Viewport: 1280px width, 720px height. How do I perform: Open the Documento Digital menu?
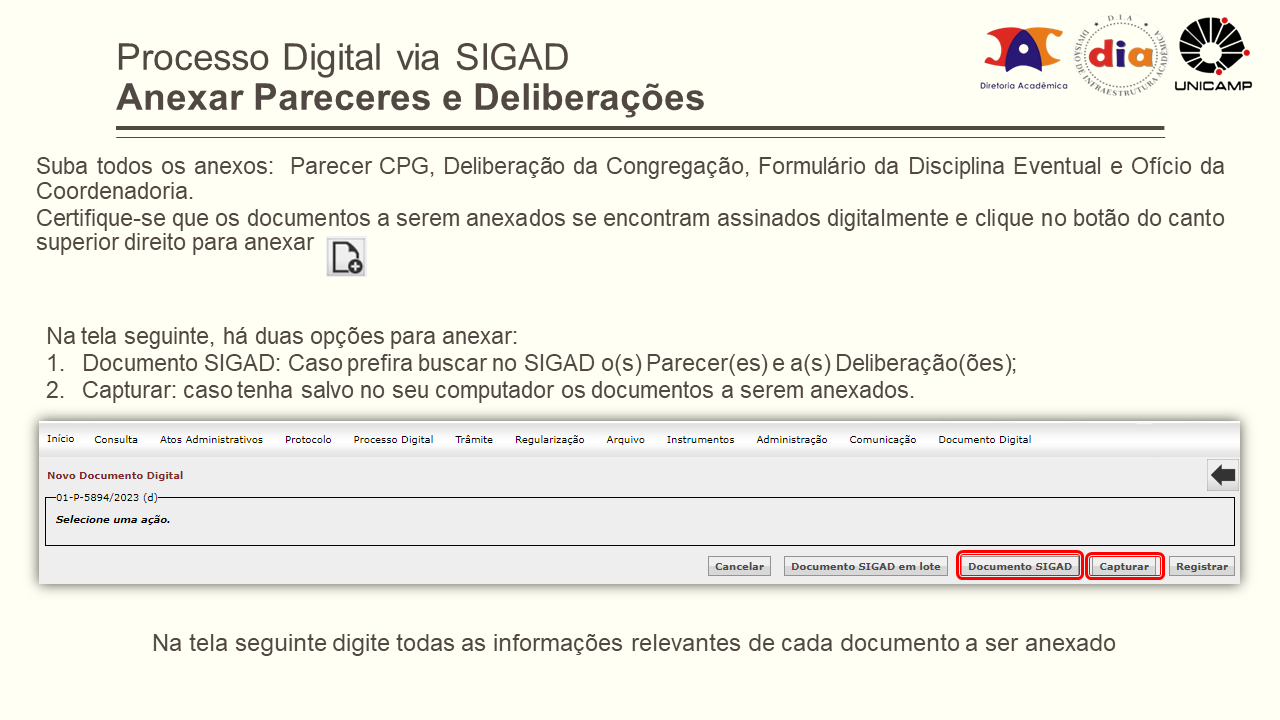985,440
